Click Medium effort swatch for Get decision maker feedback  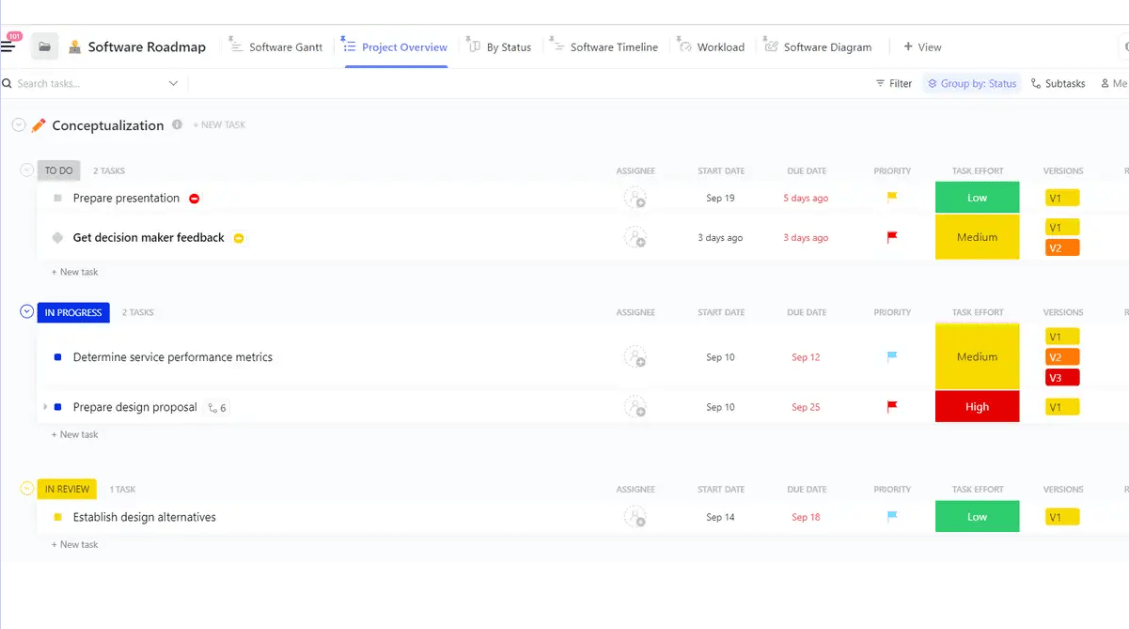977,237
